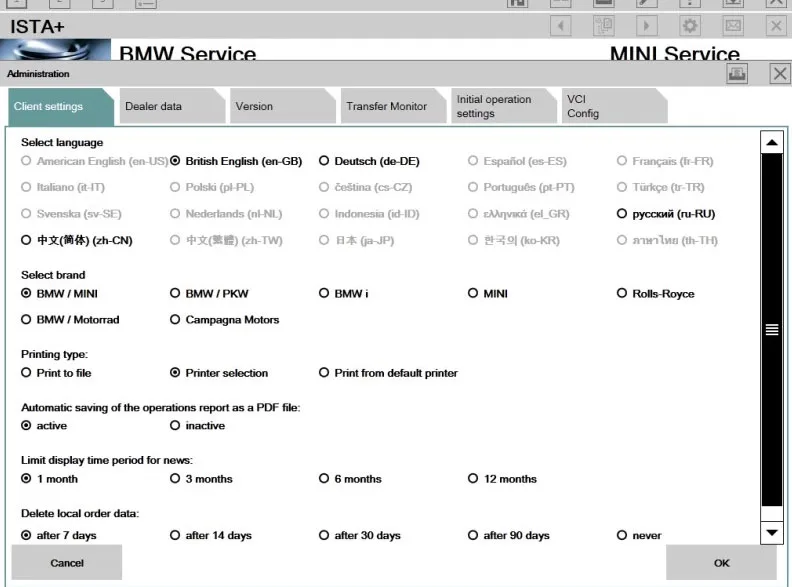Click the čeština (cs-CZ) language option
The height and width of the screenshot is (587, 792).
coord(366,187)
